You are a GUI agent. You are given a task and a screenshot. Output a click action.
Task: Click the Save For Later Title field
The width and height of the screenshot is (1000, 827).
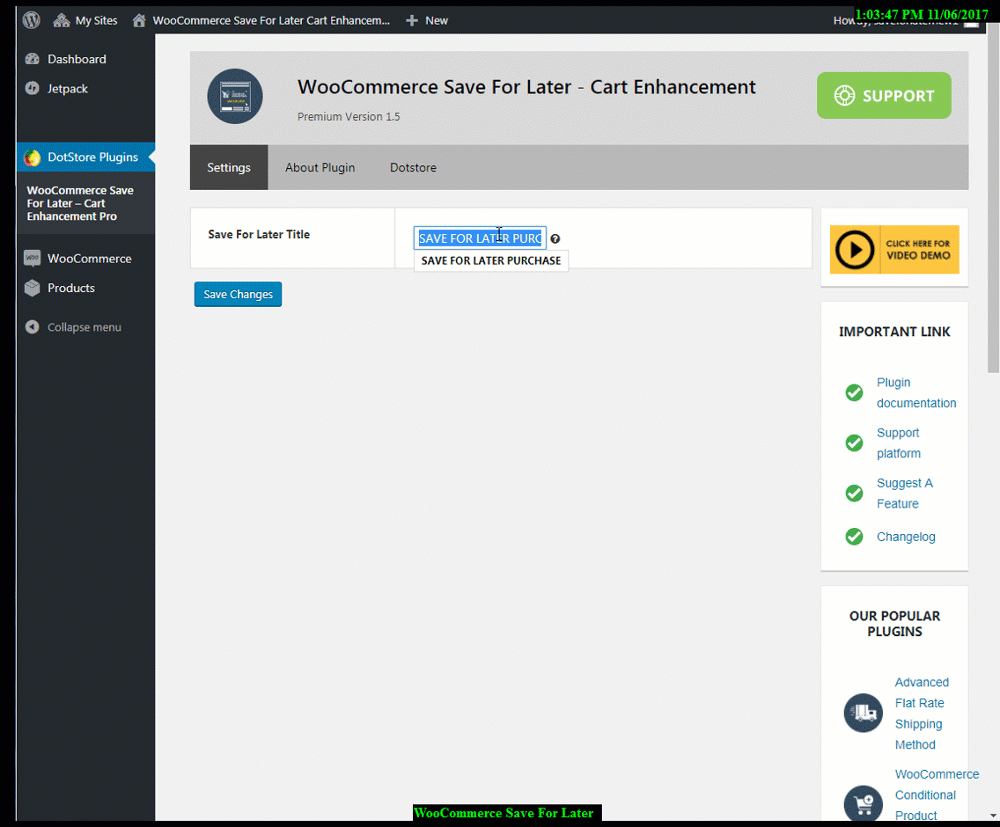pyautogui.click(x=480, y=238)
